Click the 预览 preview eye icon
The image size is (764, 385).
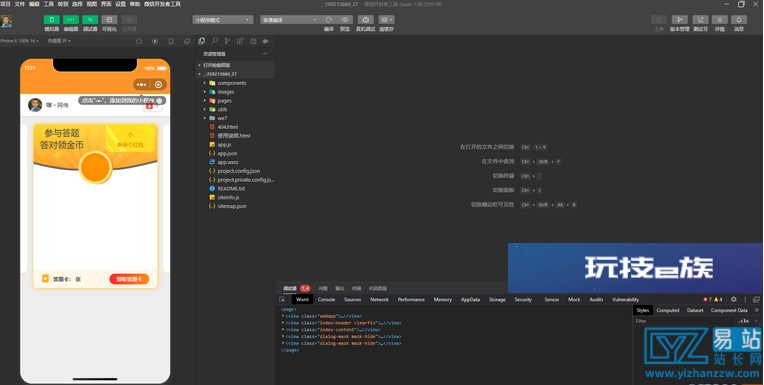click(x=345, y=20)
